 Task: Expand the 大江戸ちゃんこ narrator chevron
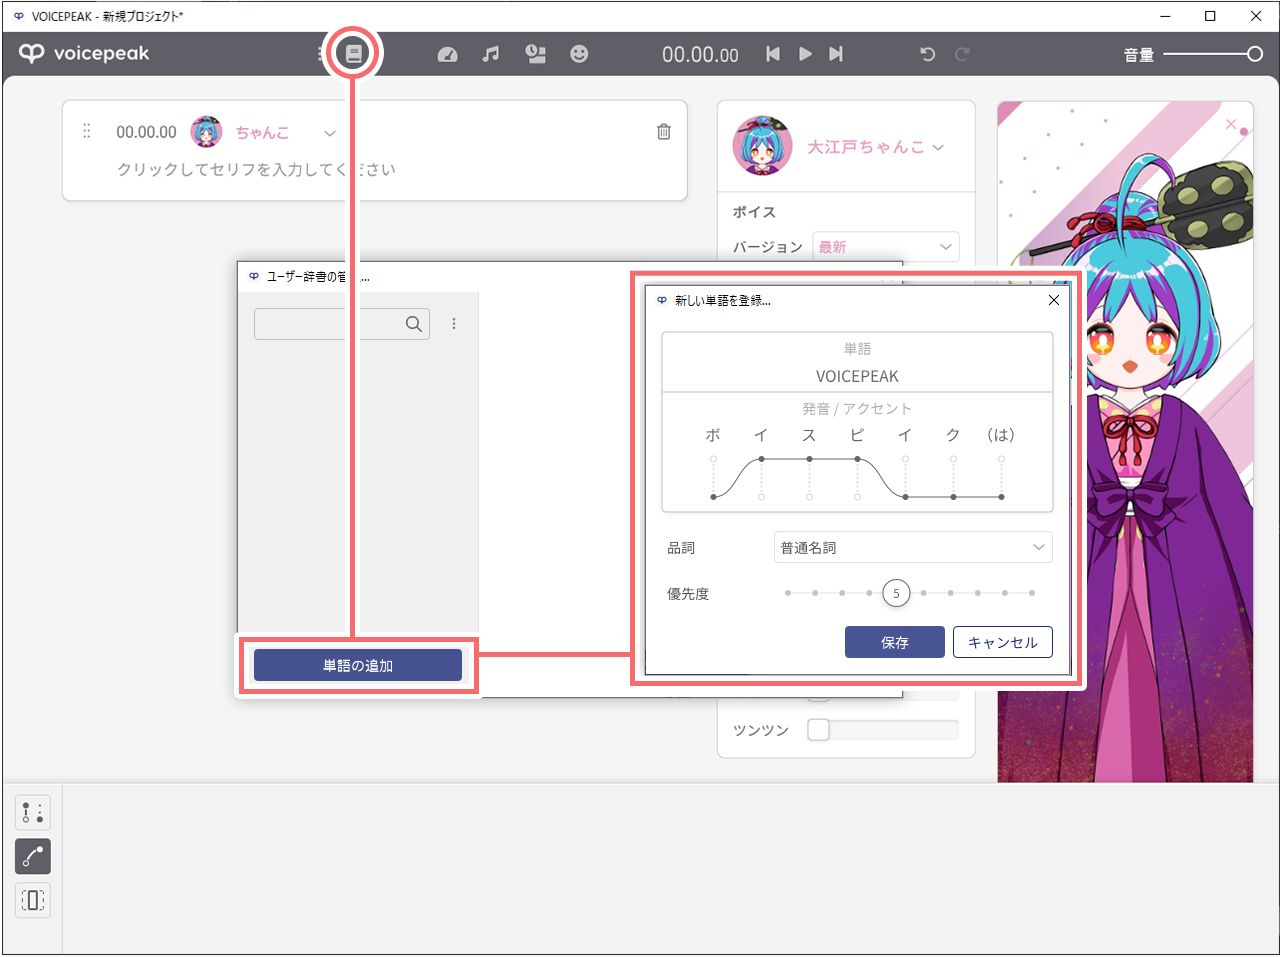coord(938,148)
